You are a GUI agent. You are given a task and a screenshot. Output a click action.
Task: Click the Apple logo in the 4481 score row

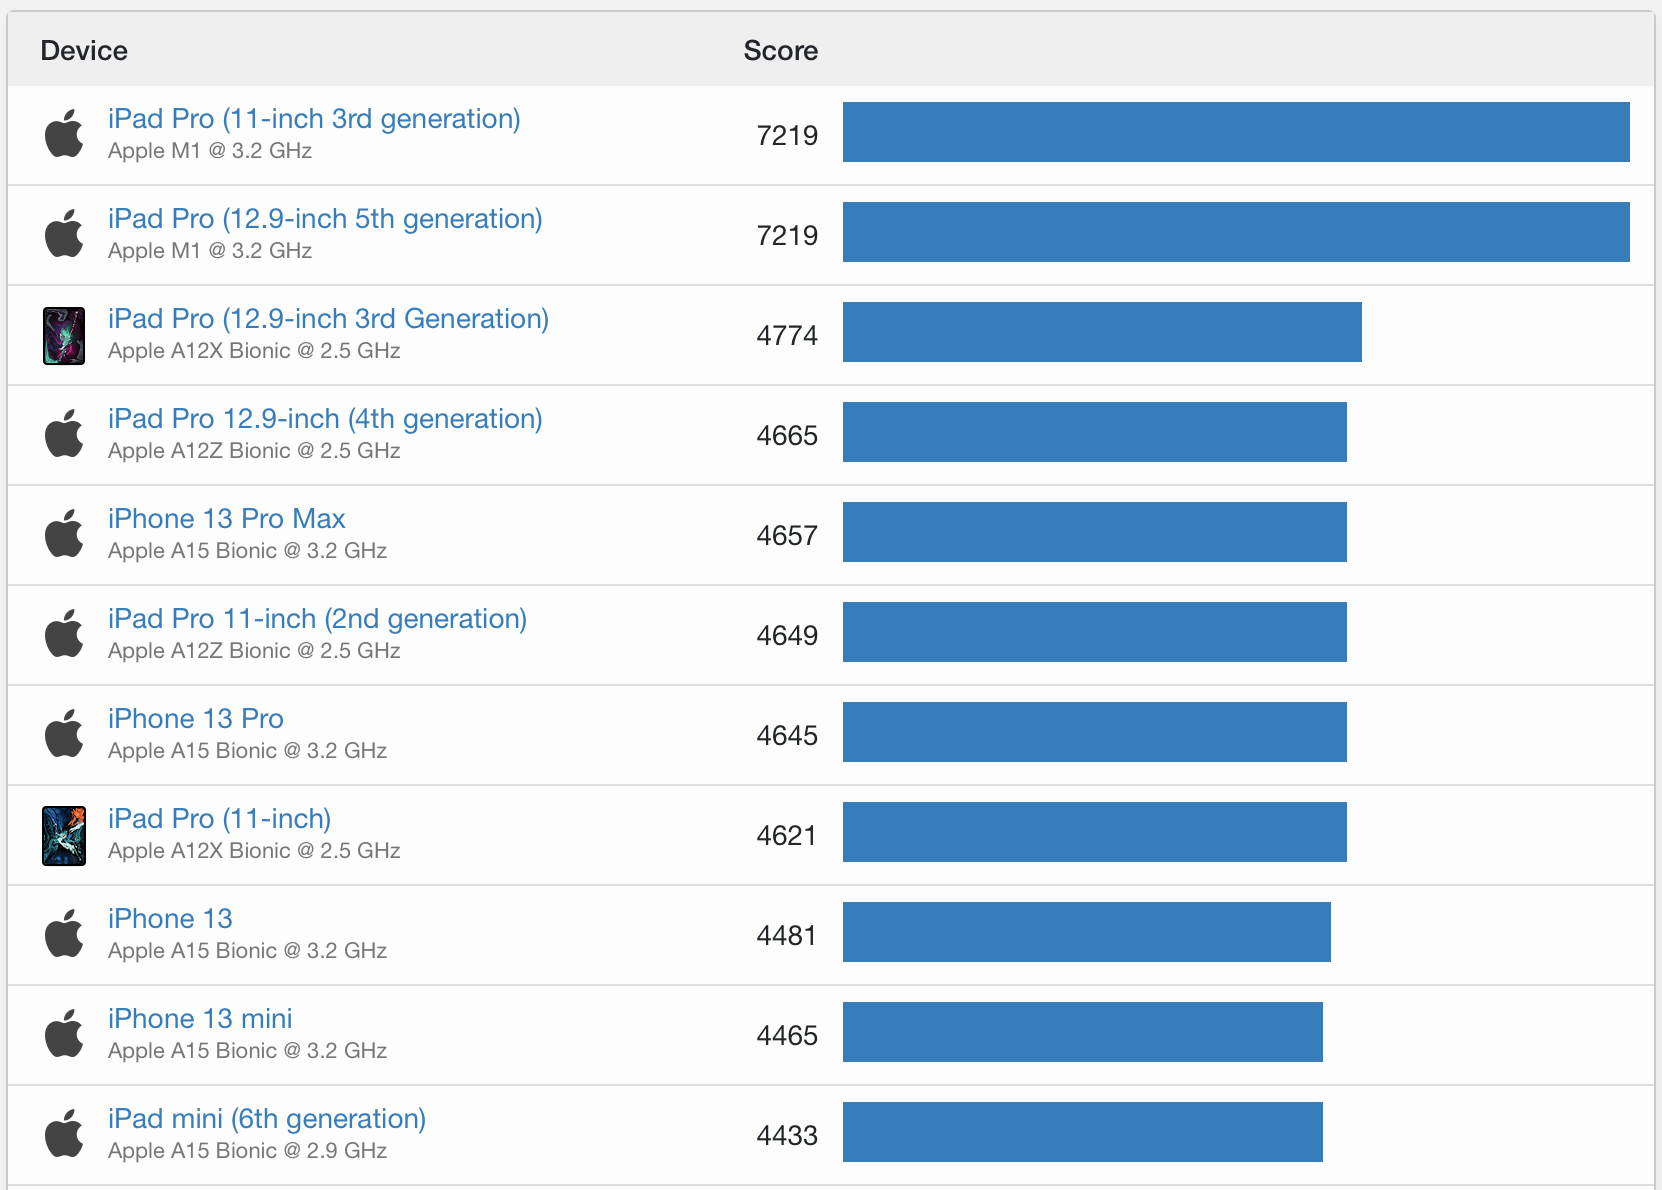coord(64,934)
